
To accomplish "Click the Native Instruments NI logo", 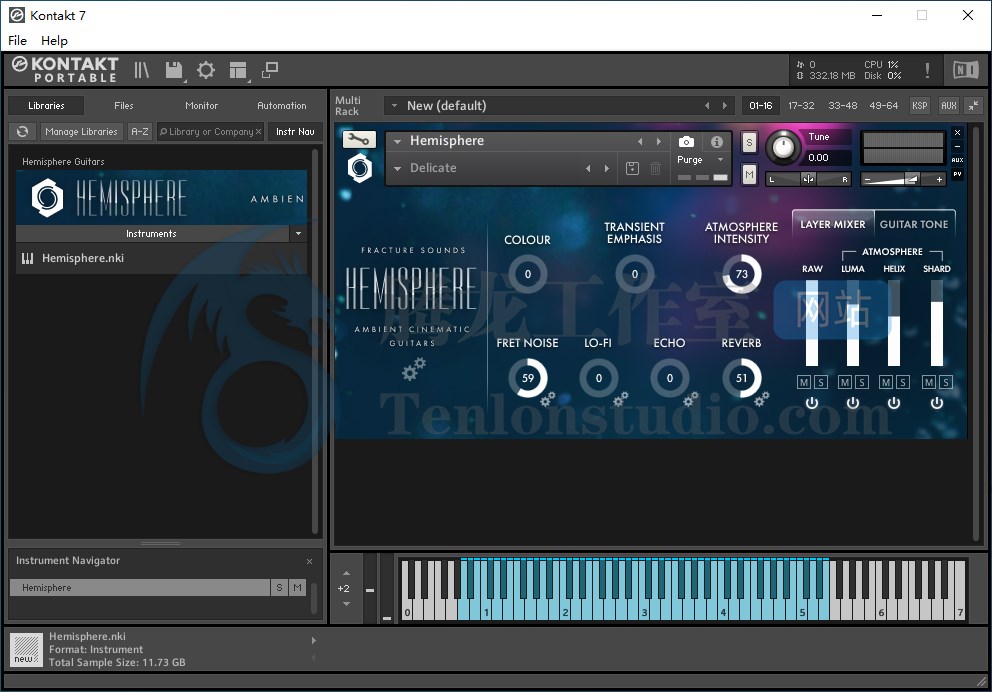I will pos(965,70).
